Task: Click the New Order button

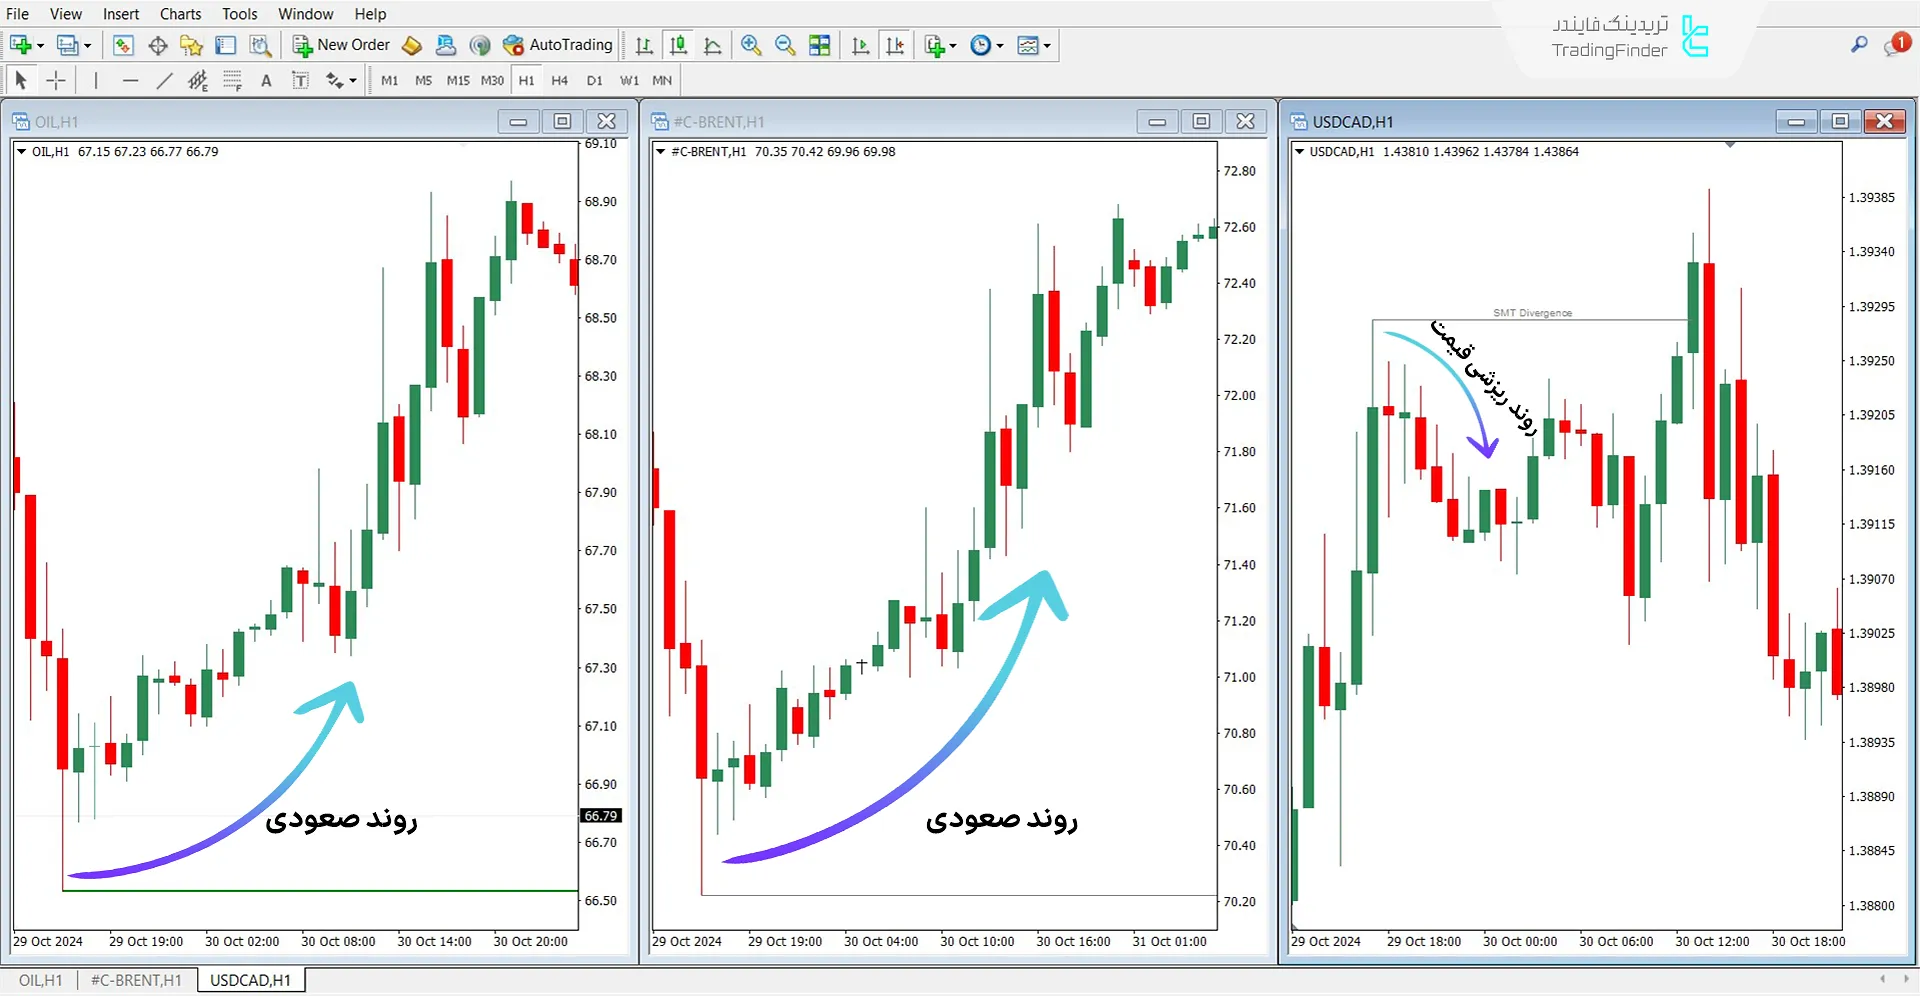Action: [x=341, y=45]
